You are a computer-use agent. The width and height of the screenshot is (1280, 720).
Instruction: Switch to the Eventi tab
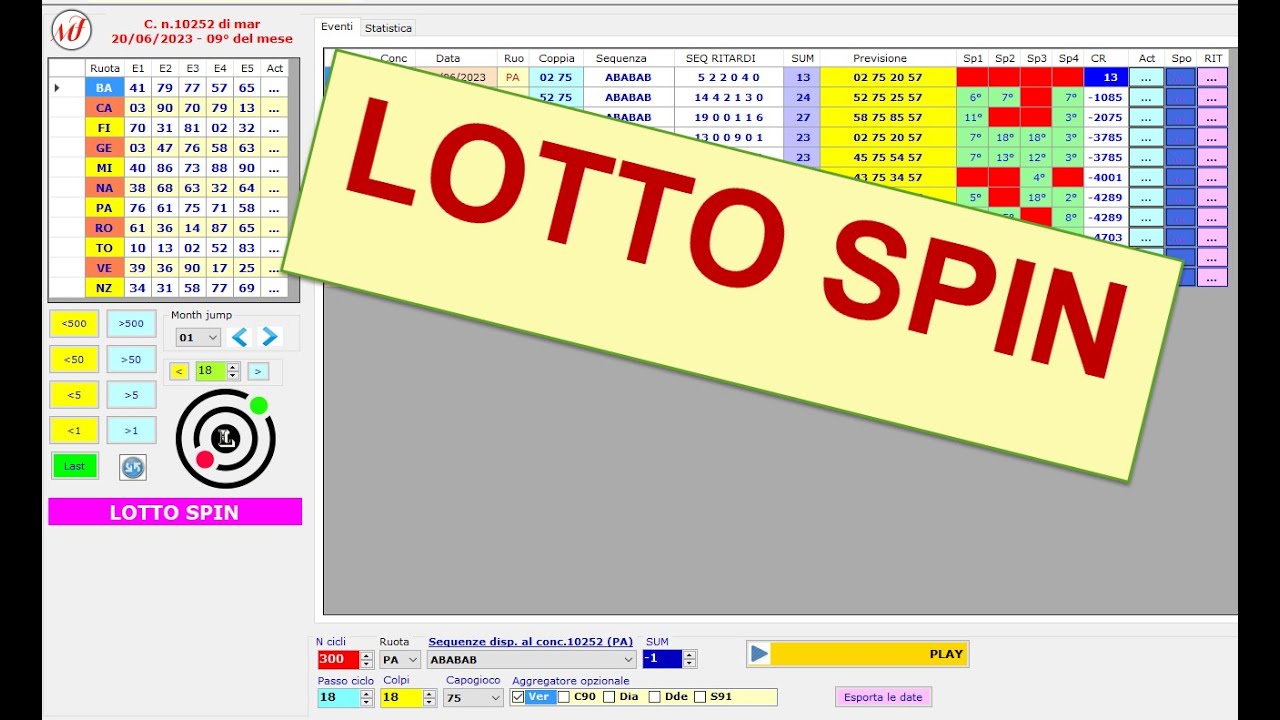point(336,27)
